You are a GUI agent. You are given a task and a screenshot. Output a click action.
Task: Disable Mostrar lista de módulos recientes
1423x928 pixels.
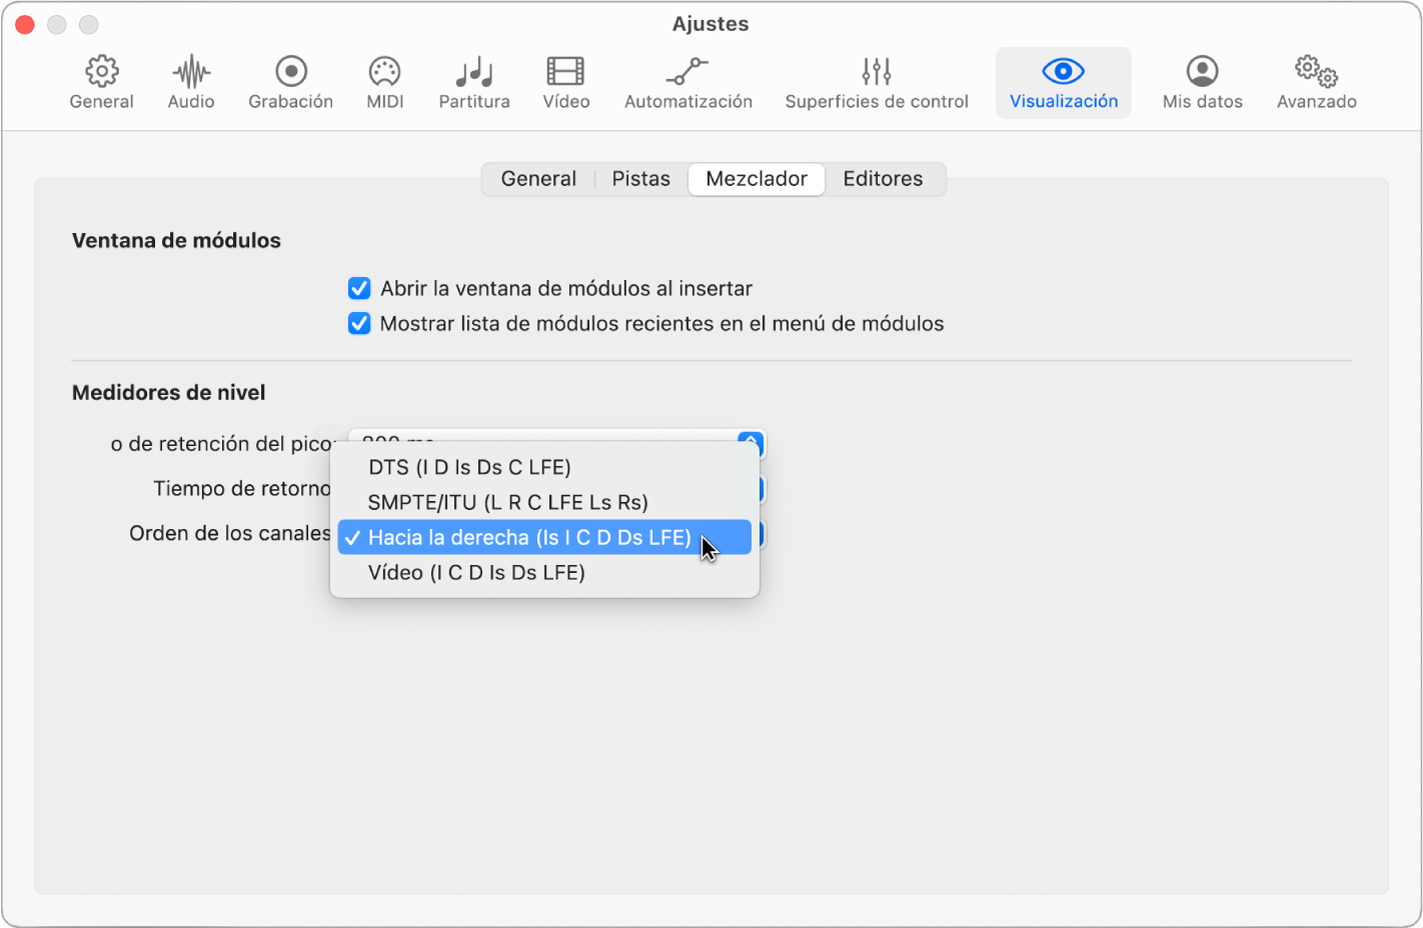point(359,324)
